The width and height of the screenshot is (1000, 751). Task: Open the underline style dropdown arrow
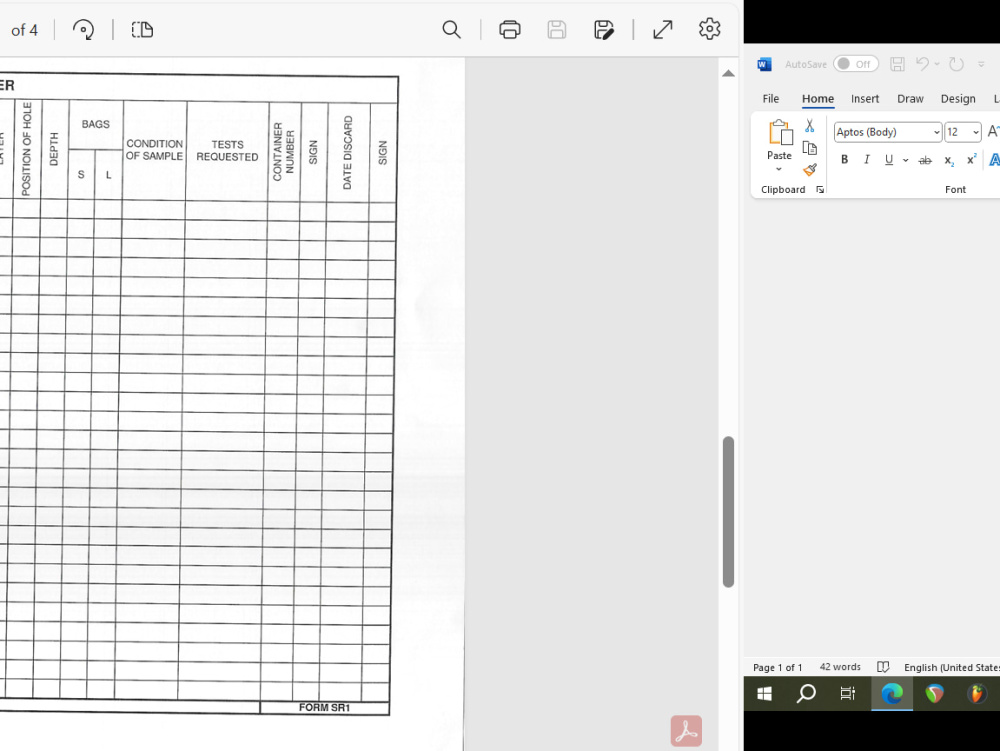906,161
